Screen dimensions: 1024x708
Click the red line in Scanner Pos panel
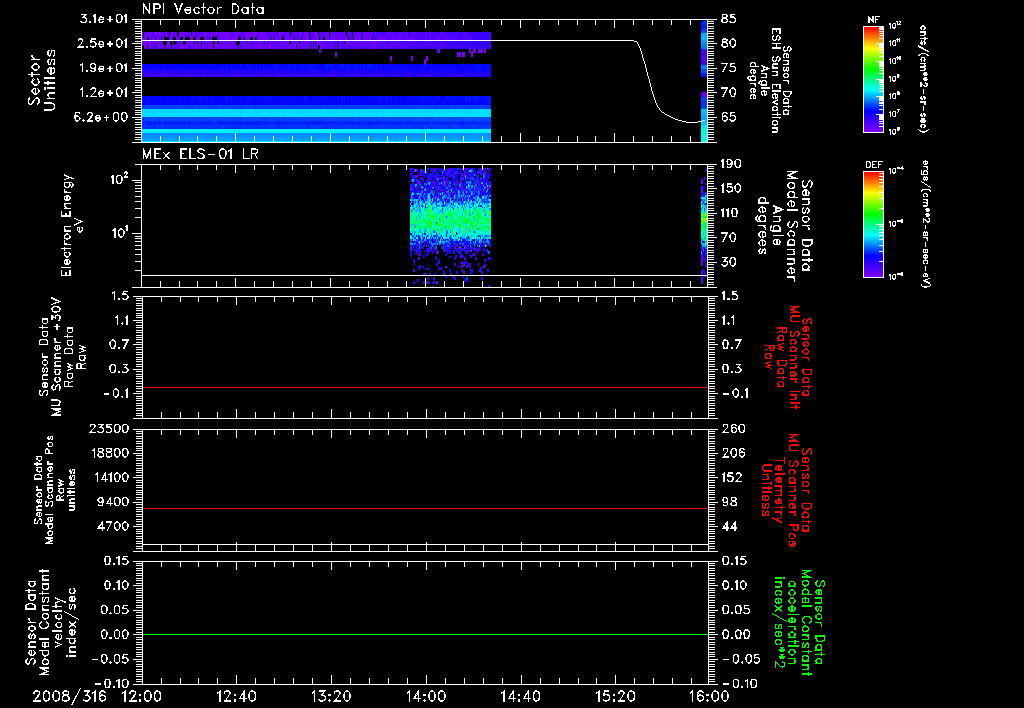tap(424, 508)
